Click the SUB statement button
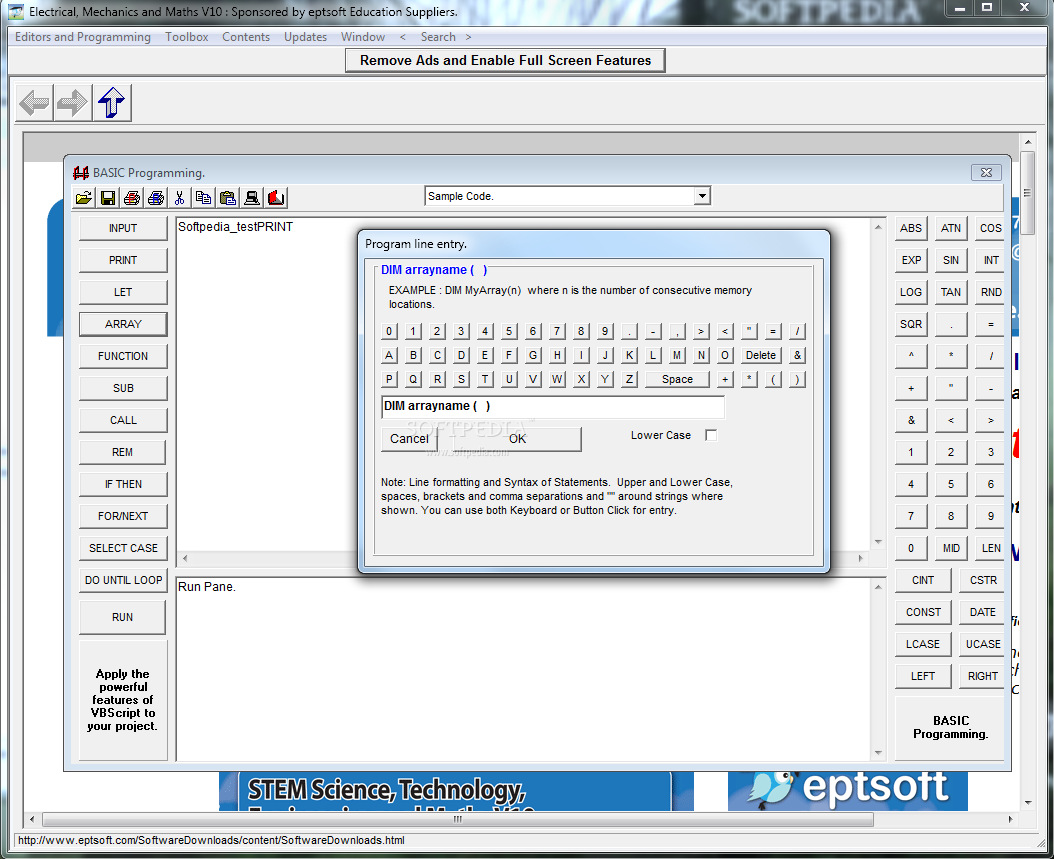 [x=123, y=388]
